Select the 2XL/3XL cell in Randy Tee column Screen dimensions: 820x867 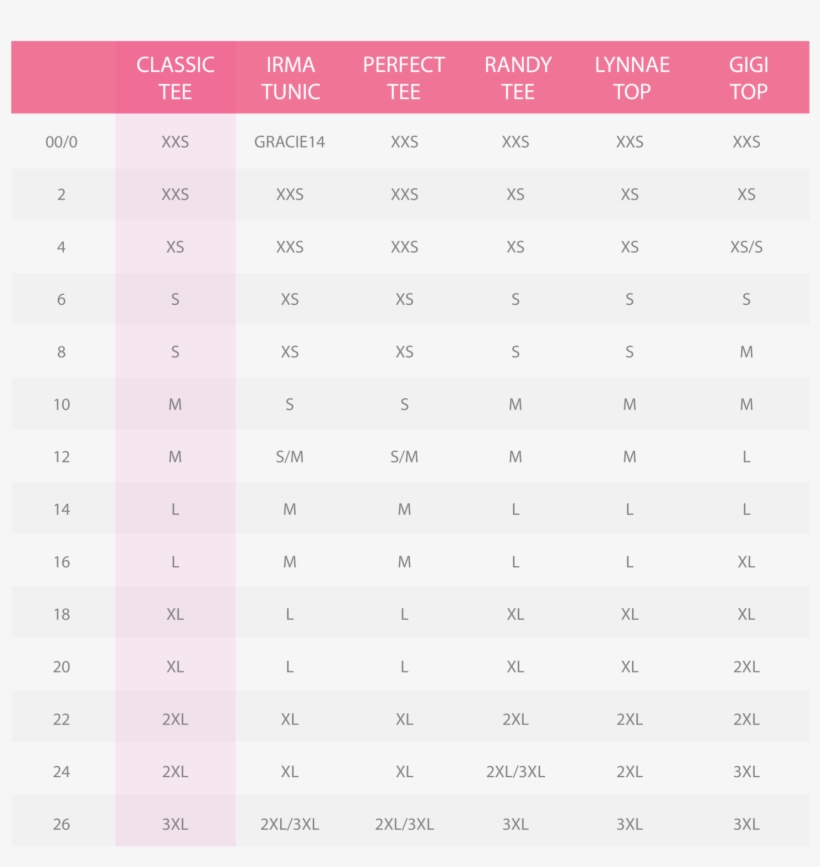pyautogui.click(x=515, y=772)
